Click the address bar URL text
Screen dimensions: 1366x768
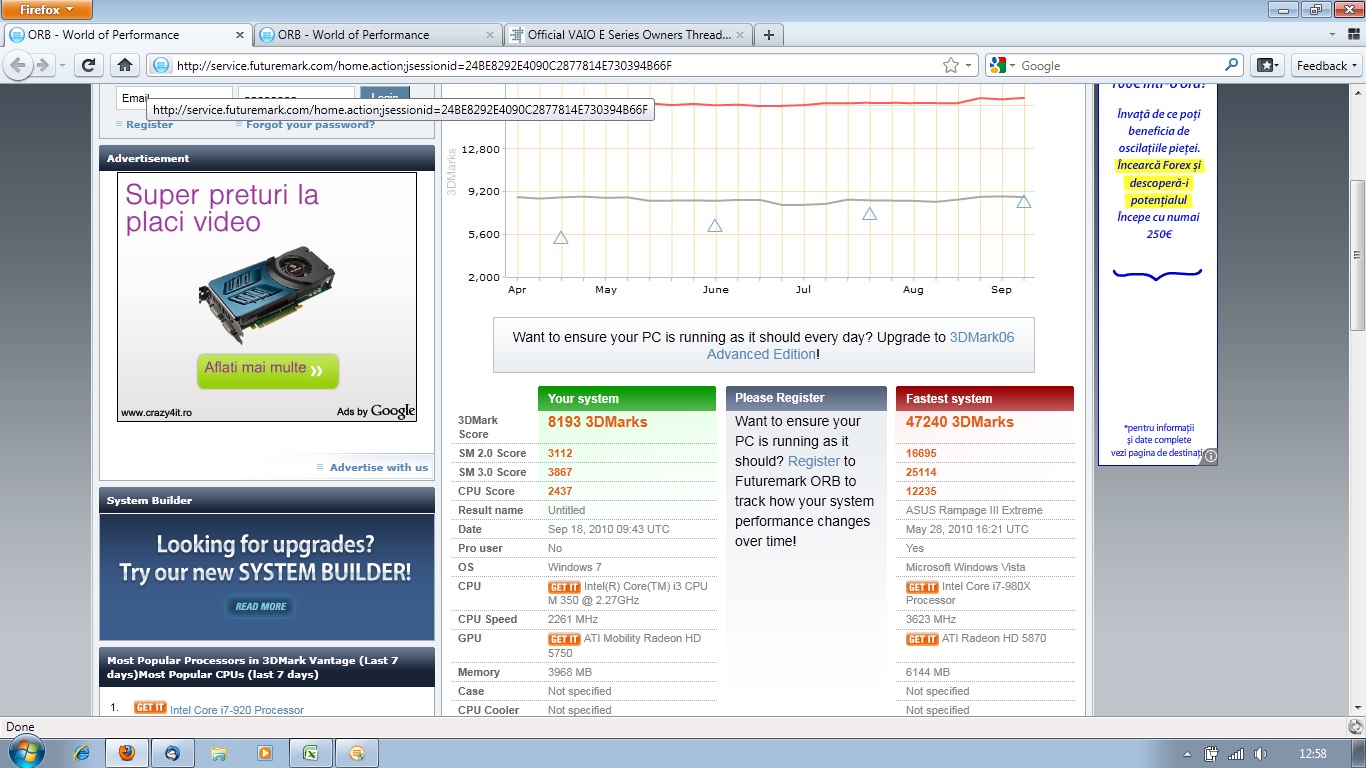click(x=424, y=66)
